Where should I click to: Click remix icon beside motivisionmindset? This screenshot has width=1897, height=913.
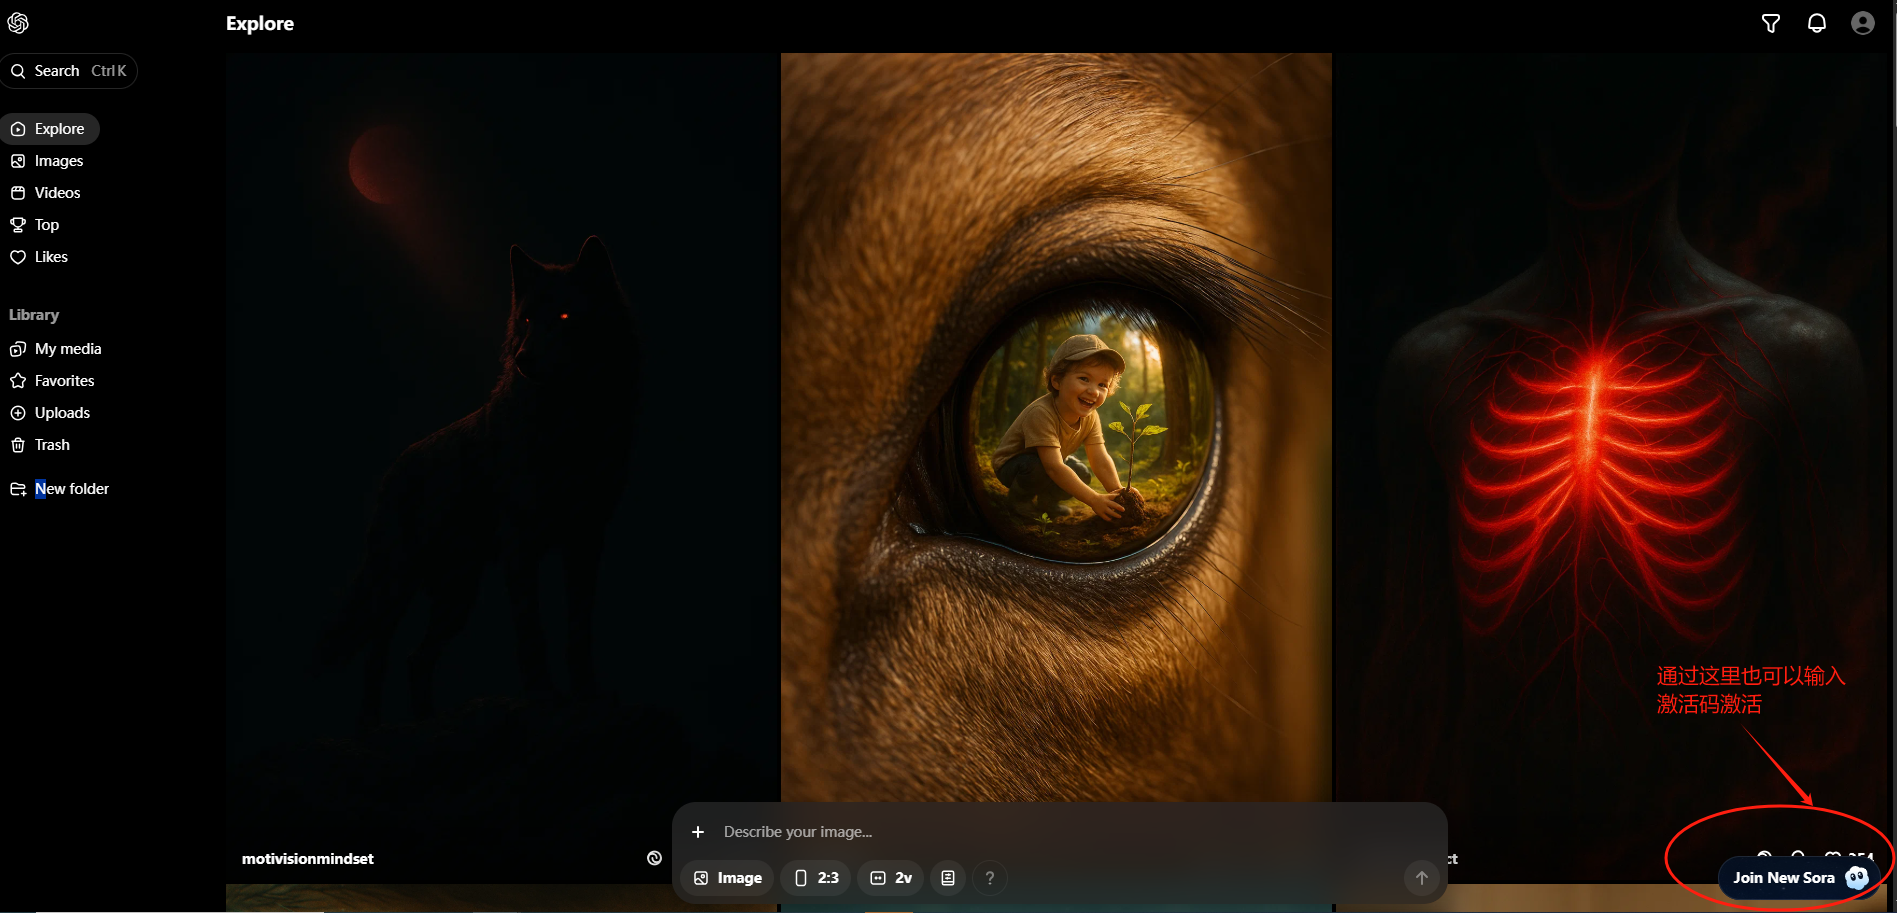[x=654, y=858]
